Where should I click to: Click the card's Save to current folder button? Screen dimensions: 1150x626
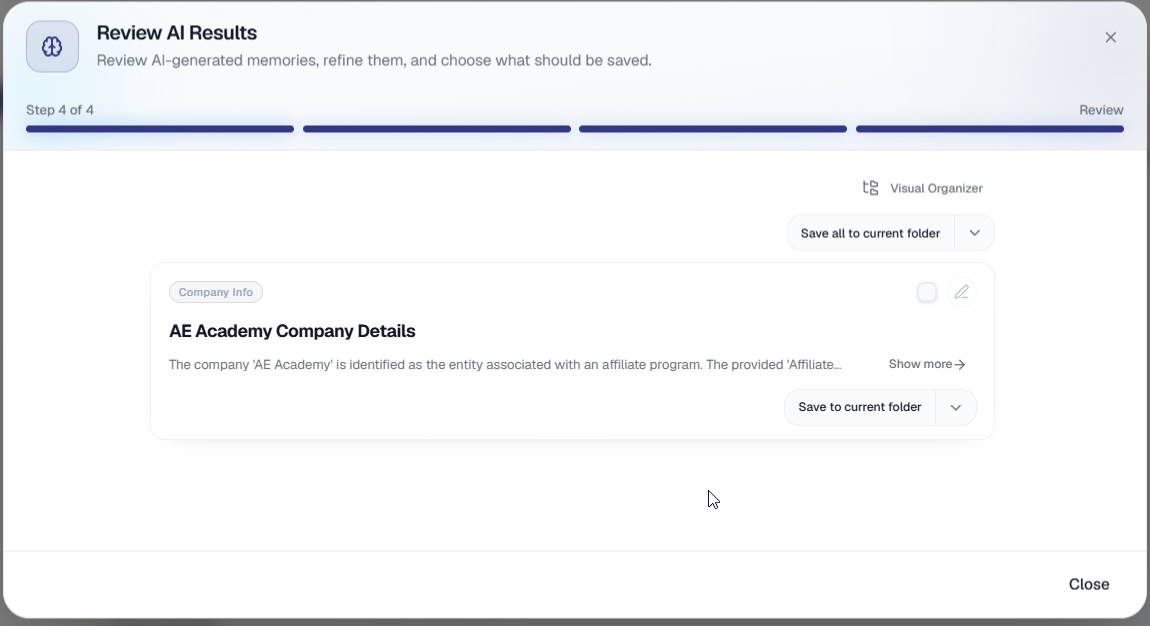coord(860,408)
